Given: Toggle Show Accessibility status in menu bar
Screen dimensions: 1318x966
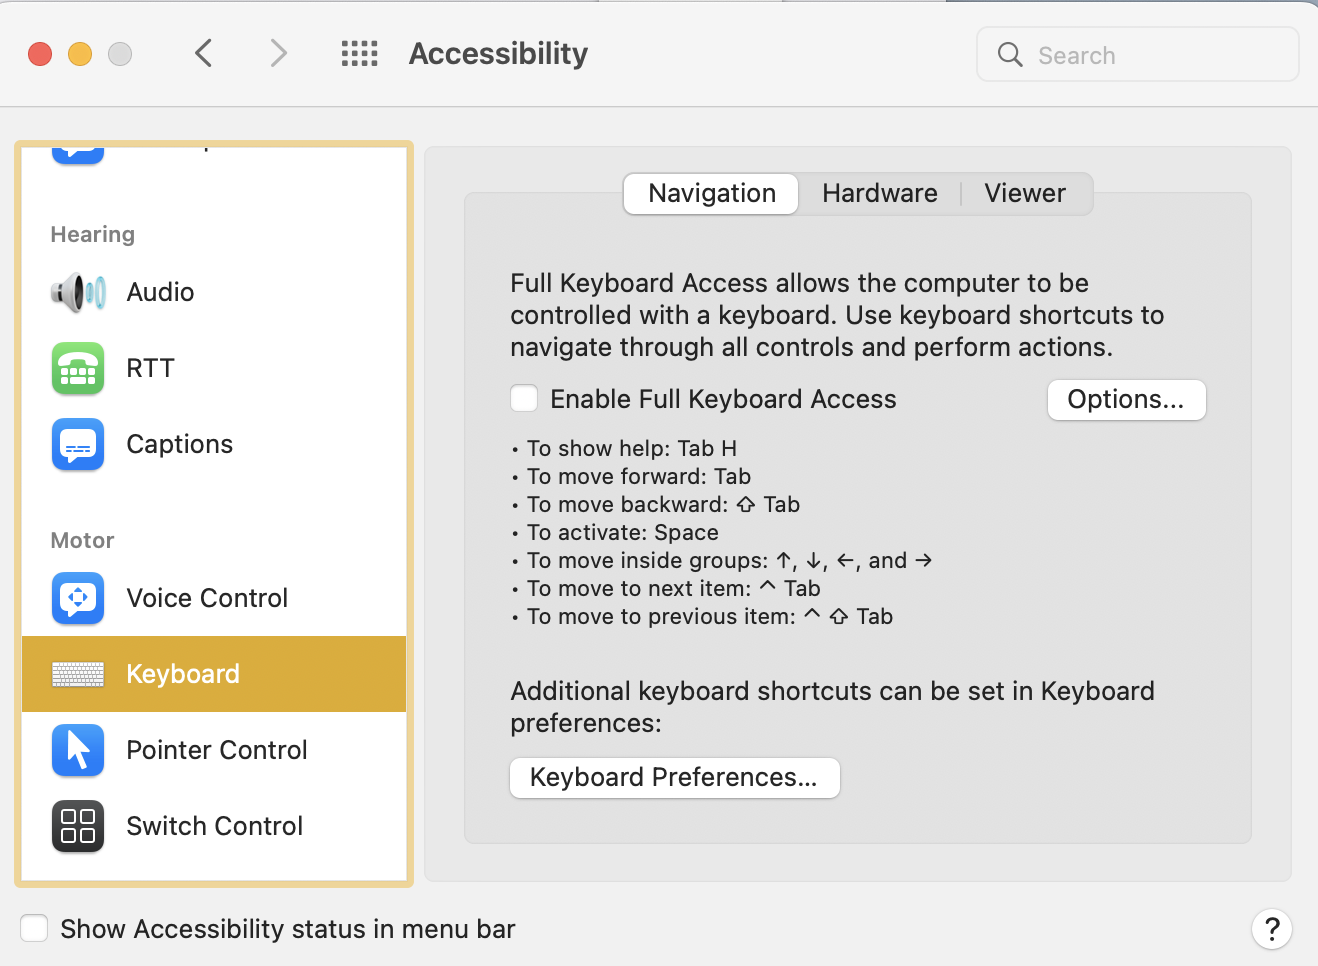Looking at the screenshot, I should point(35,929).
